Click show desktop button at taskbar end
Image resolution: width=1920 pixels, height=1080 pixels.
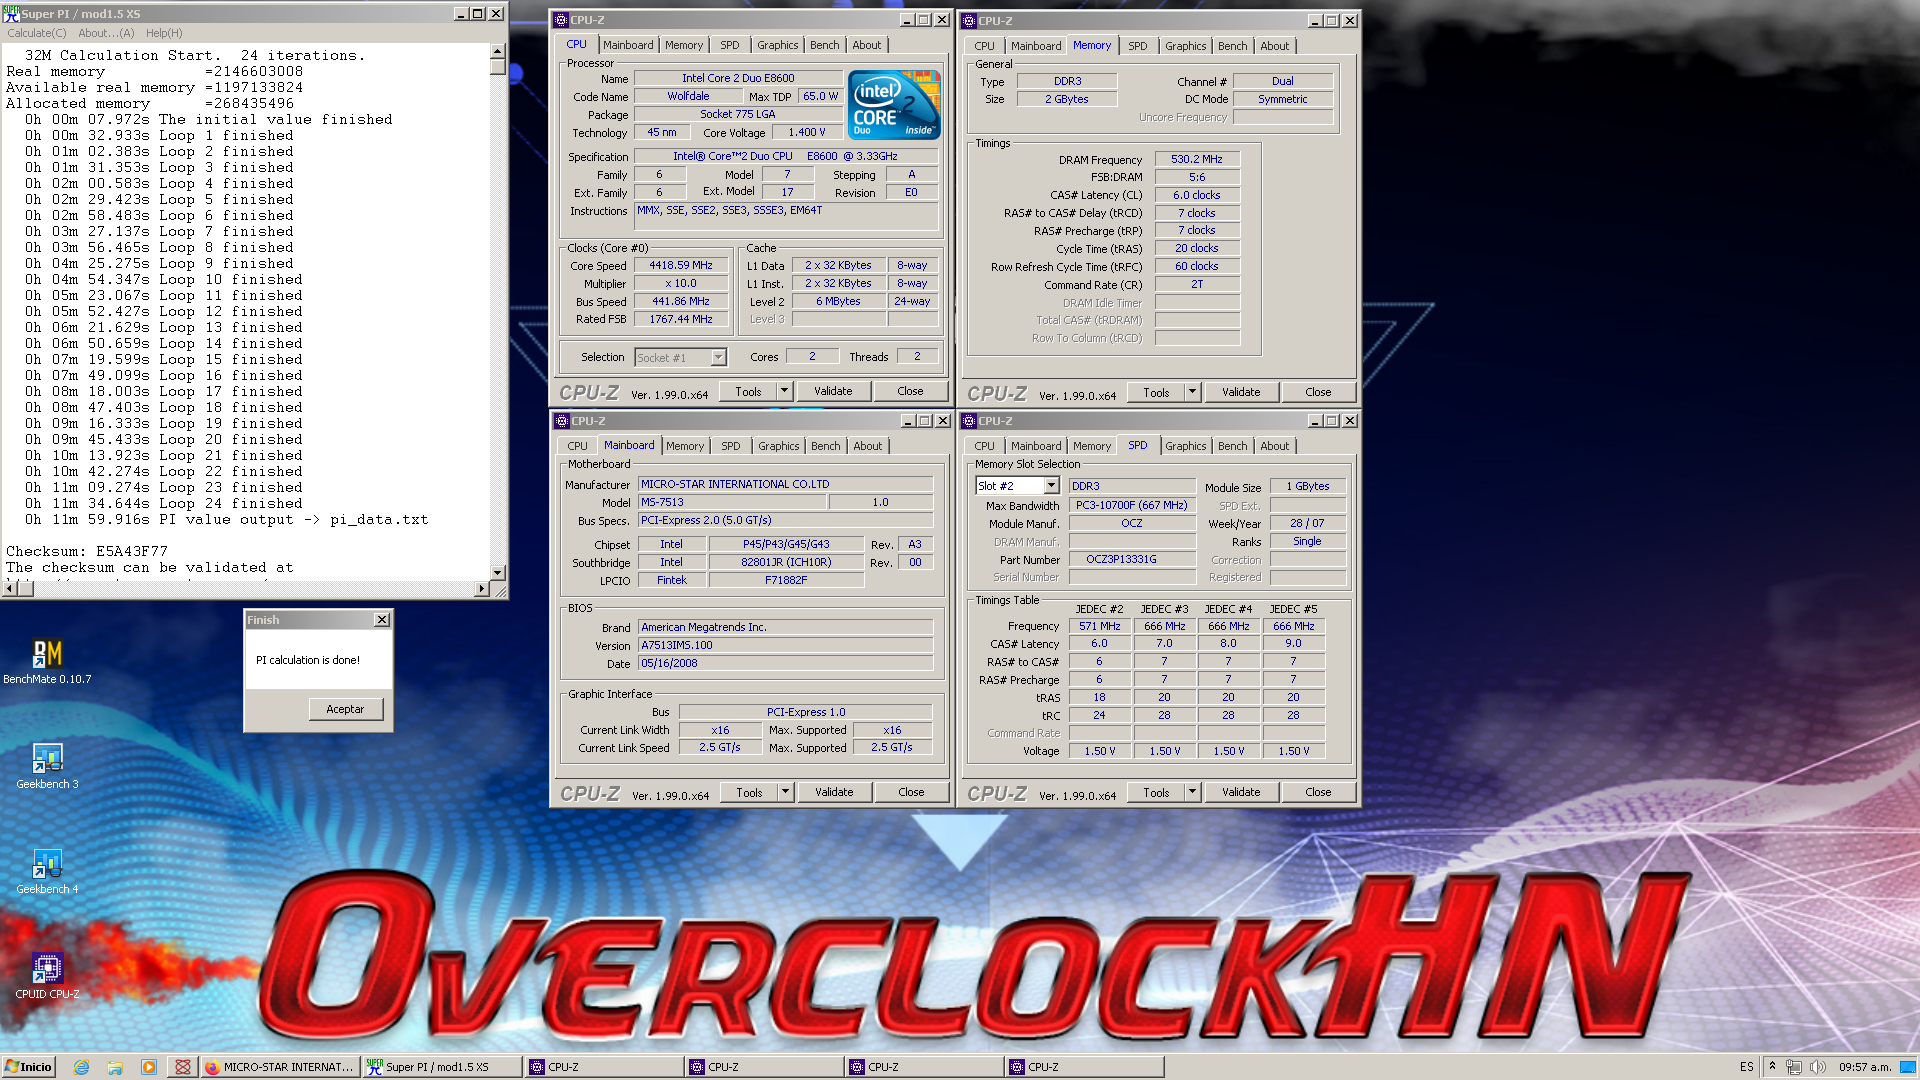coord(1908,1067)
